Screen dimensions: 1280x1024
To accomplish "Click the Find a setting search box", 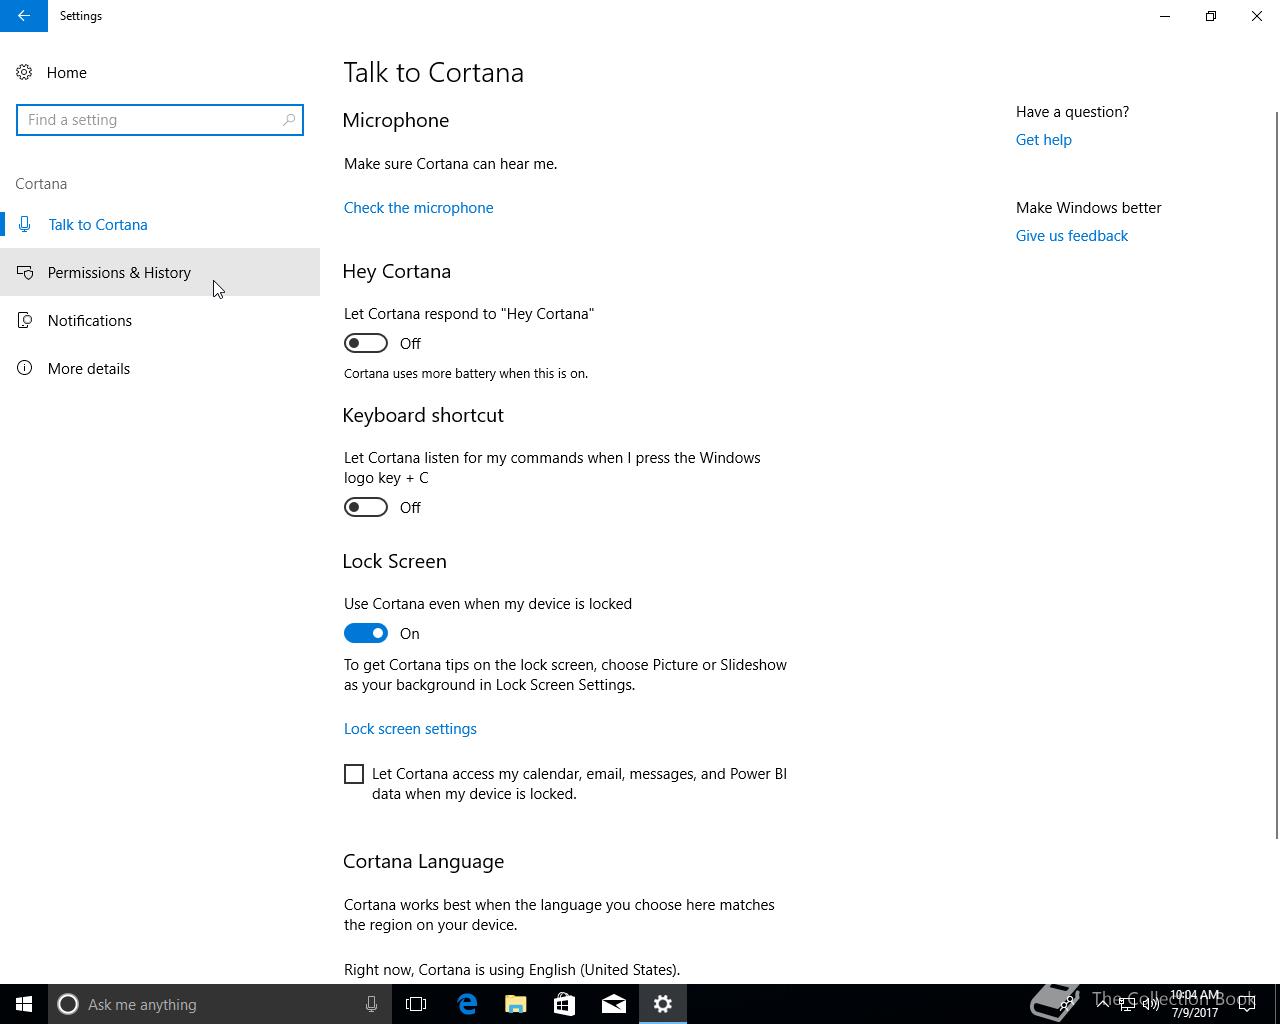I will [x=160, y=120].
